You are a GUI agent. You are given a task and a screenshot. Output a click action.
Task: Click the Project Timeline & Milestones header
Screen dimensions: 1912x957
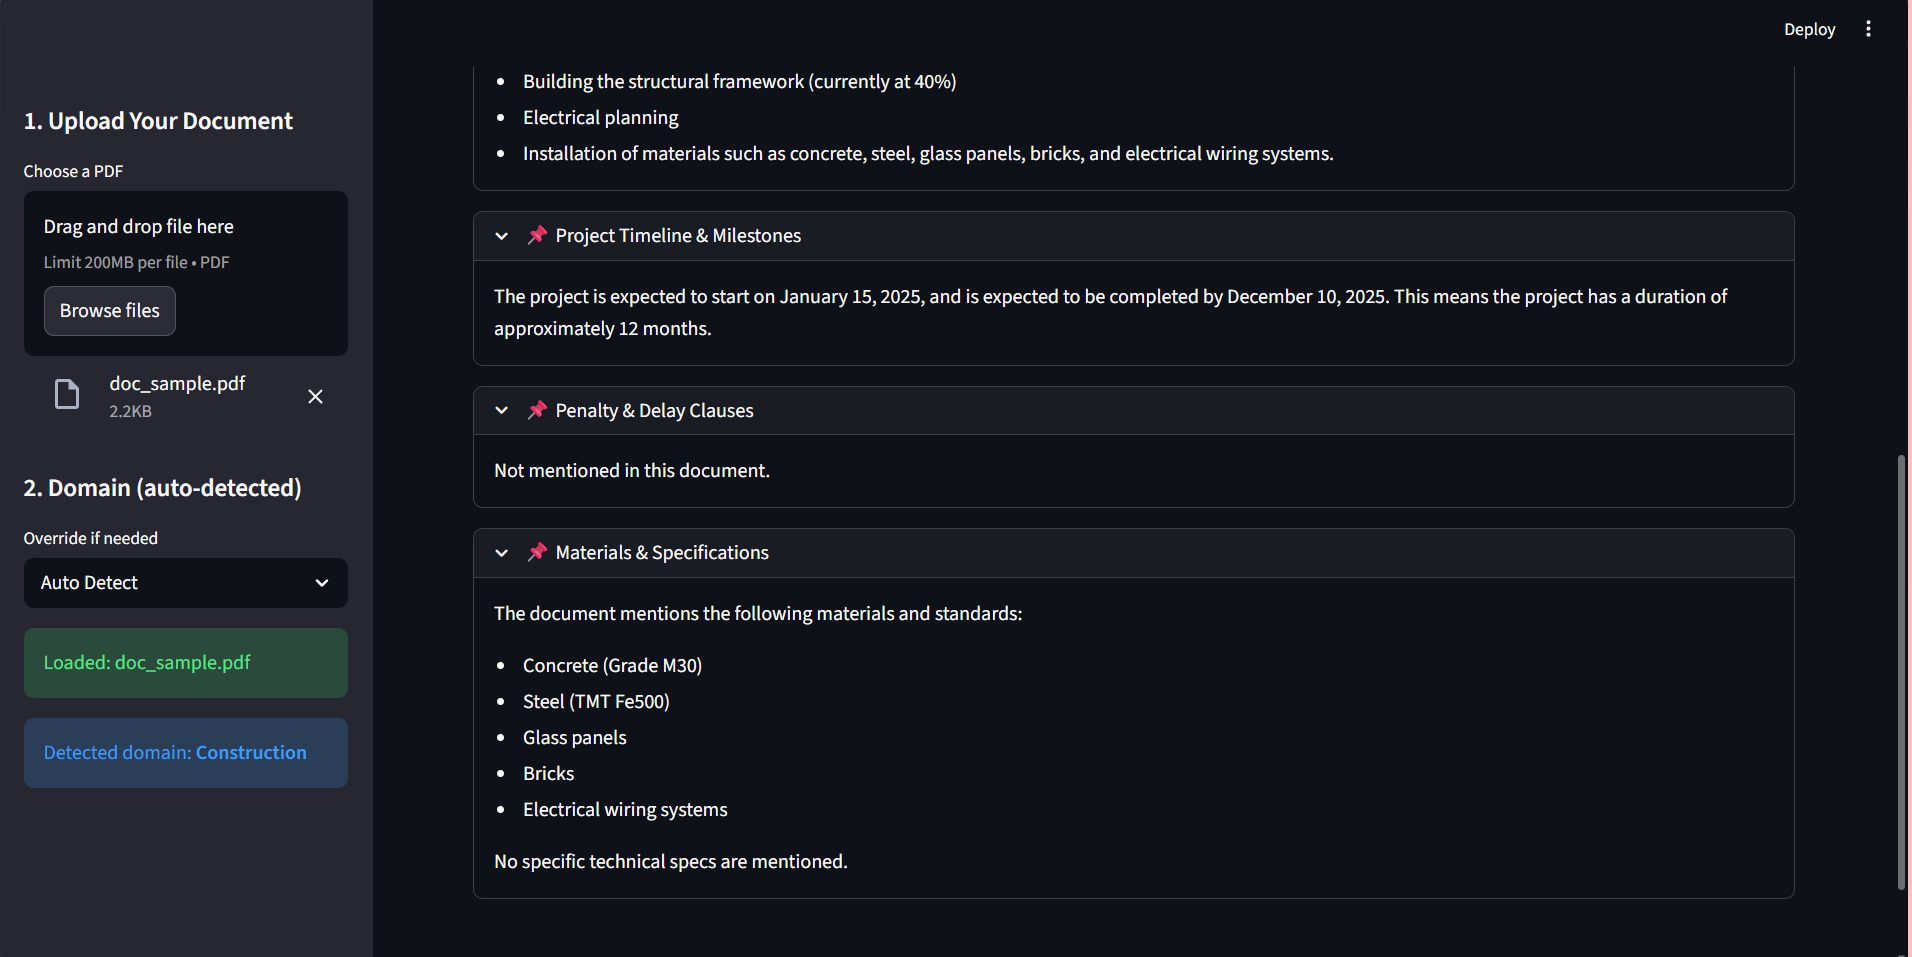click(678, 236)
